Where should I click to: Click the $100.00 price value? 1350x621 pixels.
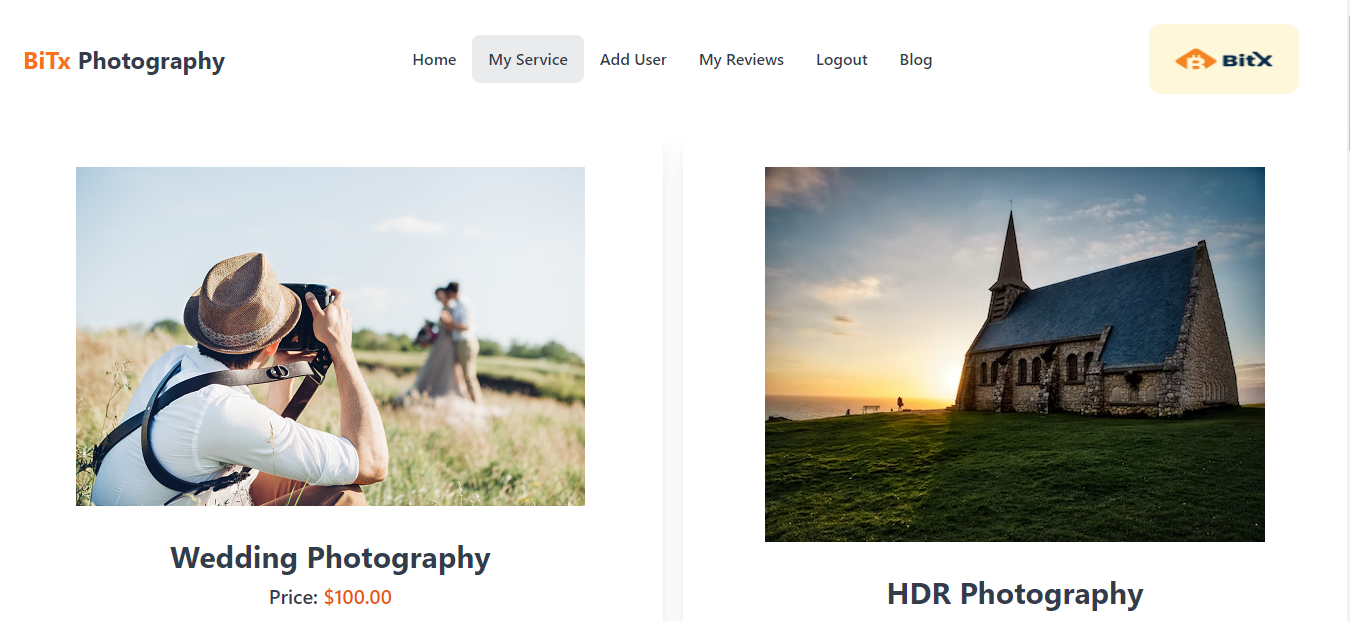358,598
